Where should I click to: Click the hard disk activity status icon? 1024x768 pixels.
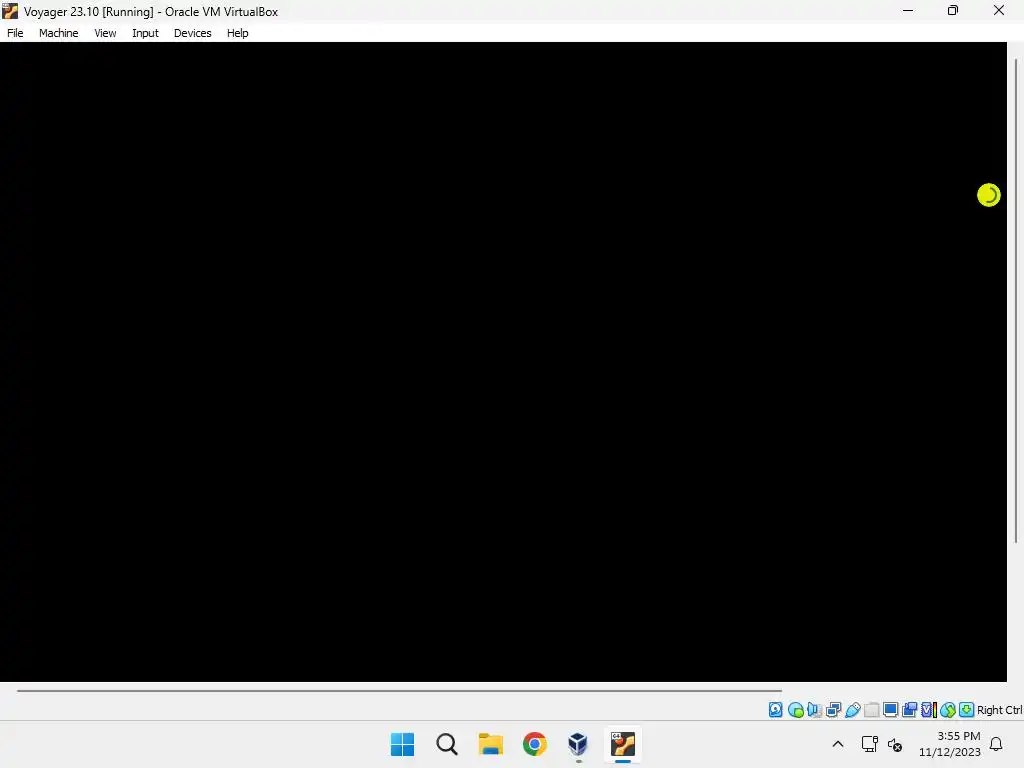click(775, 710)
